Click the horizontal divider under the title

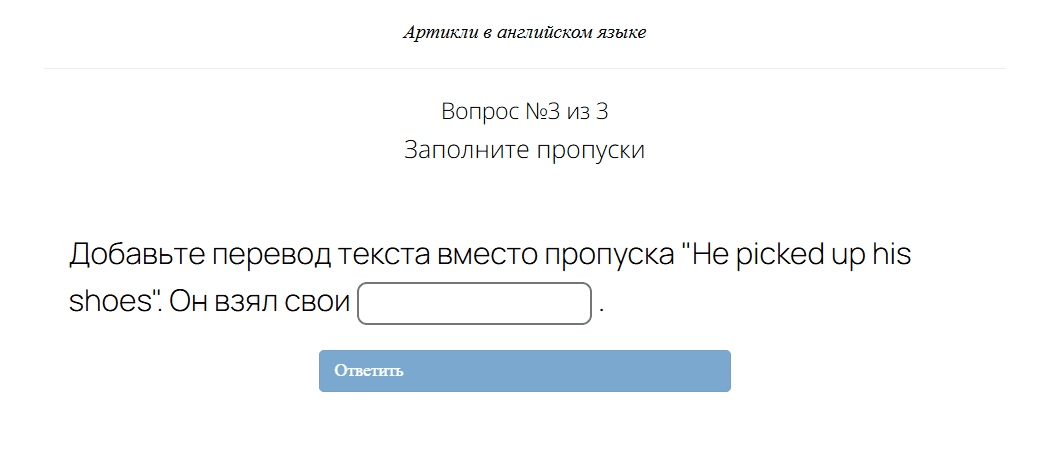pos(525,68)
